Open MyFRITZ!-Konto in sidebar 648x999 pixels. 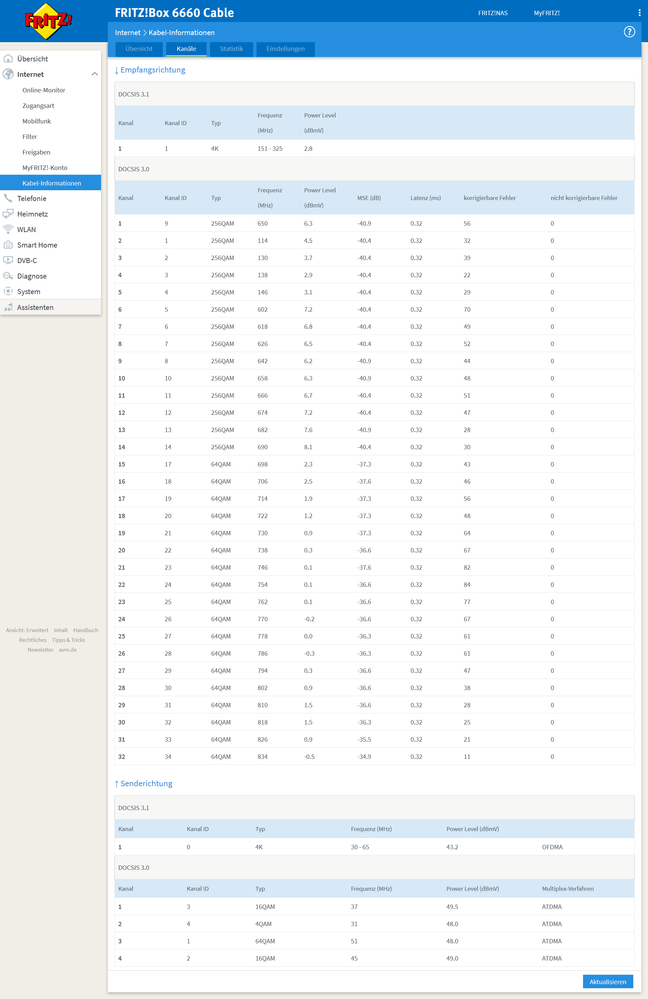(45, 168)
